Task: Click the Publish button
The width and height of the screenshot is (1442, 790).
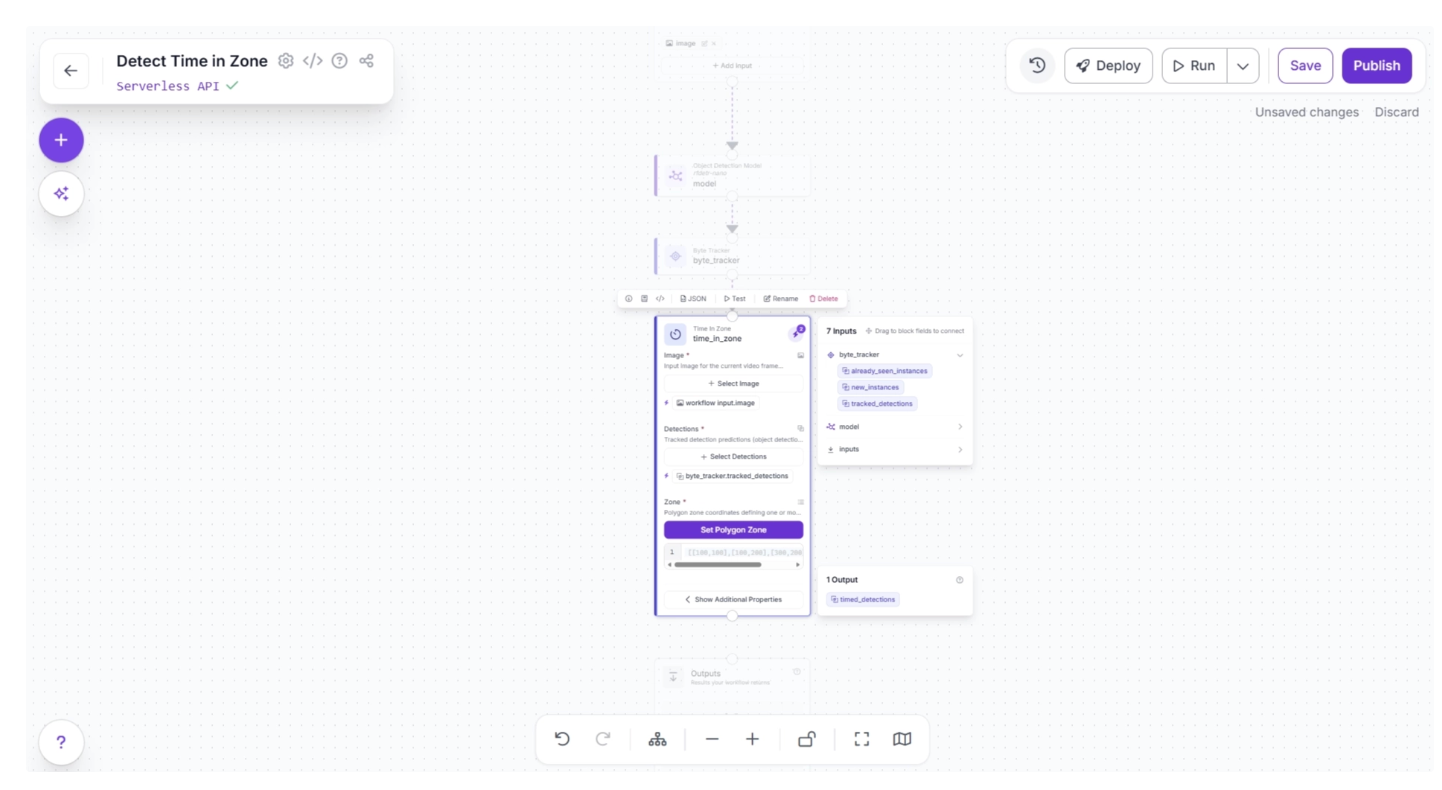Action: click(x=1376, y=66)
